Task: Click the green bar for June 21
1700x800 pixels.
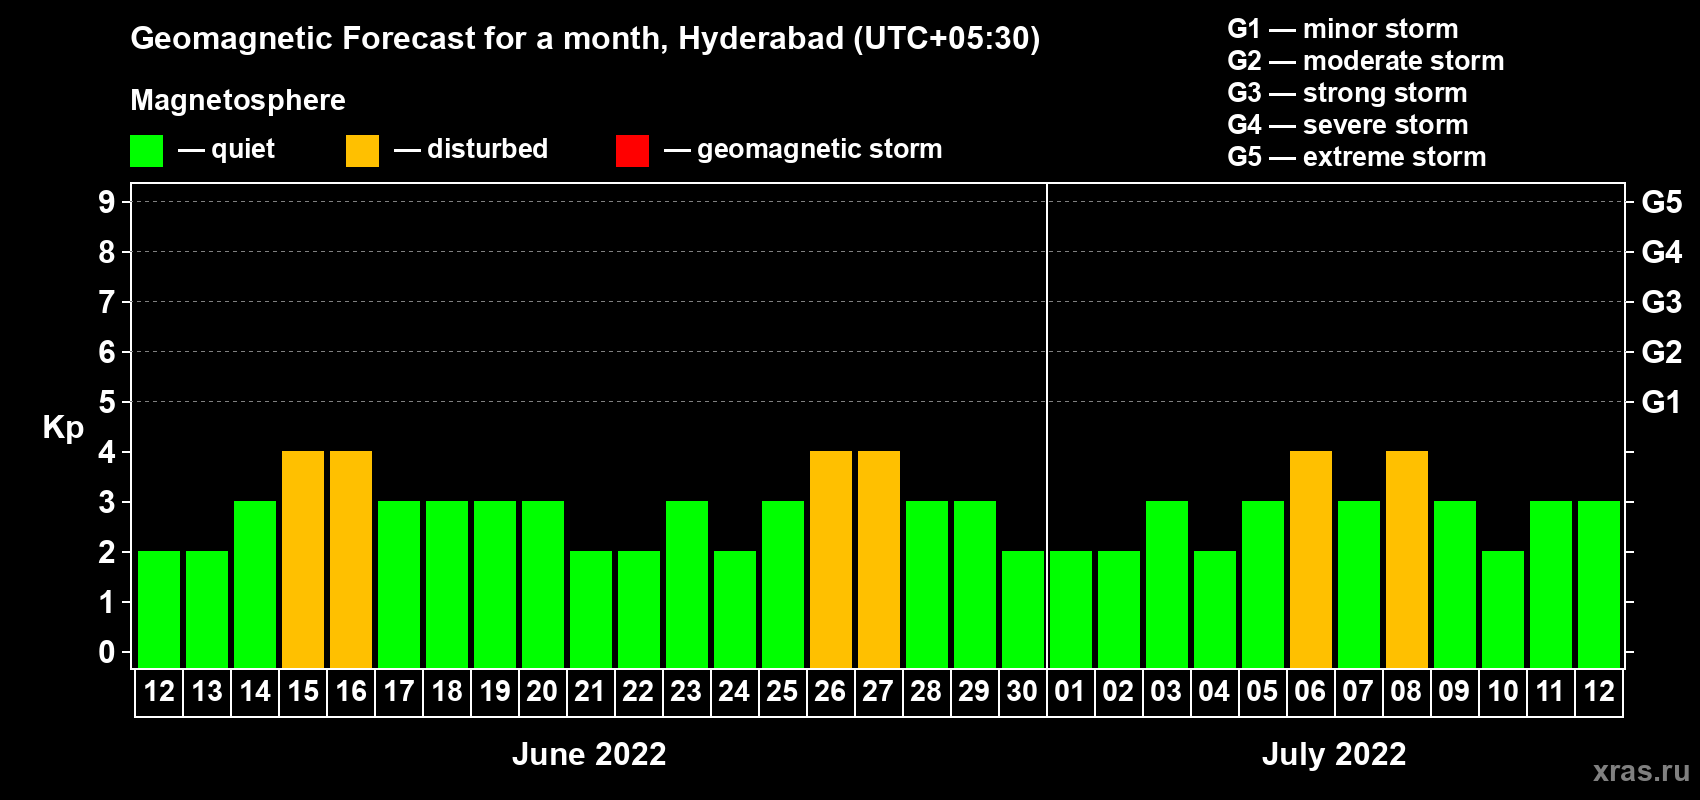Action: pyautogui.click(x=591, y=609)
